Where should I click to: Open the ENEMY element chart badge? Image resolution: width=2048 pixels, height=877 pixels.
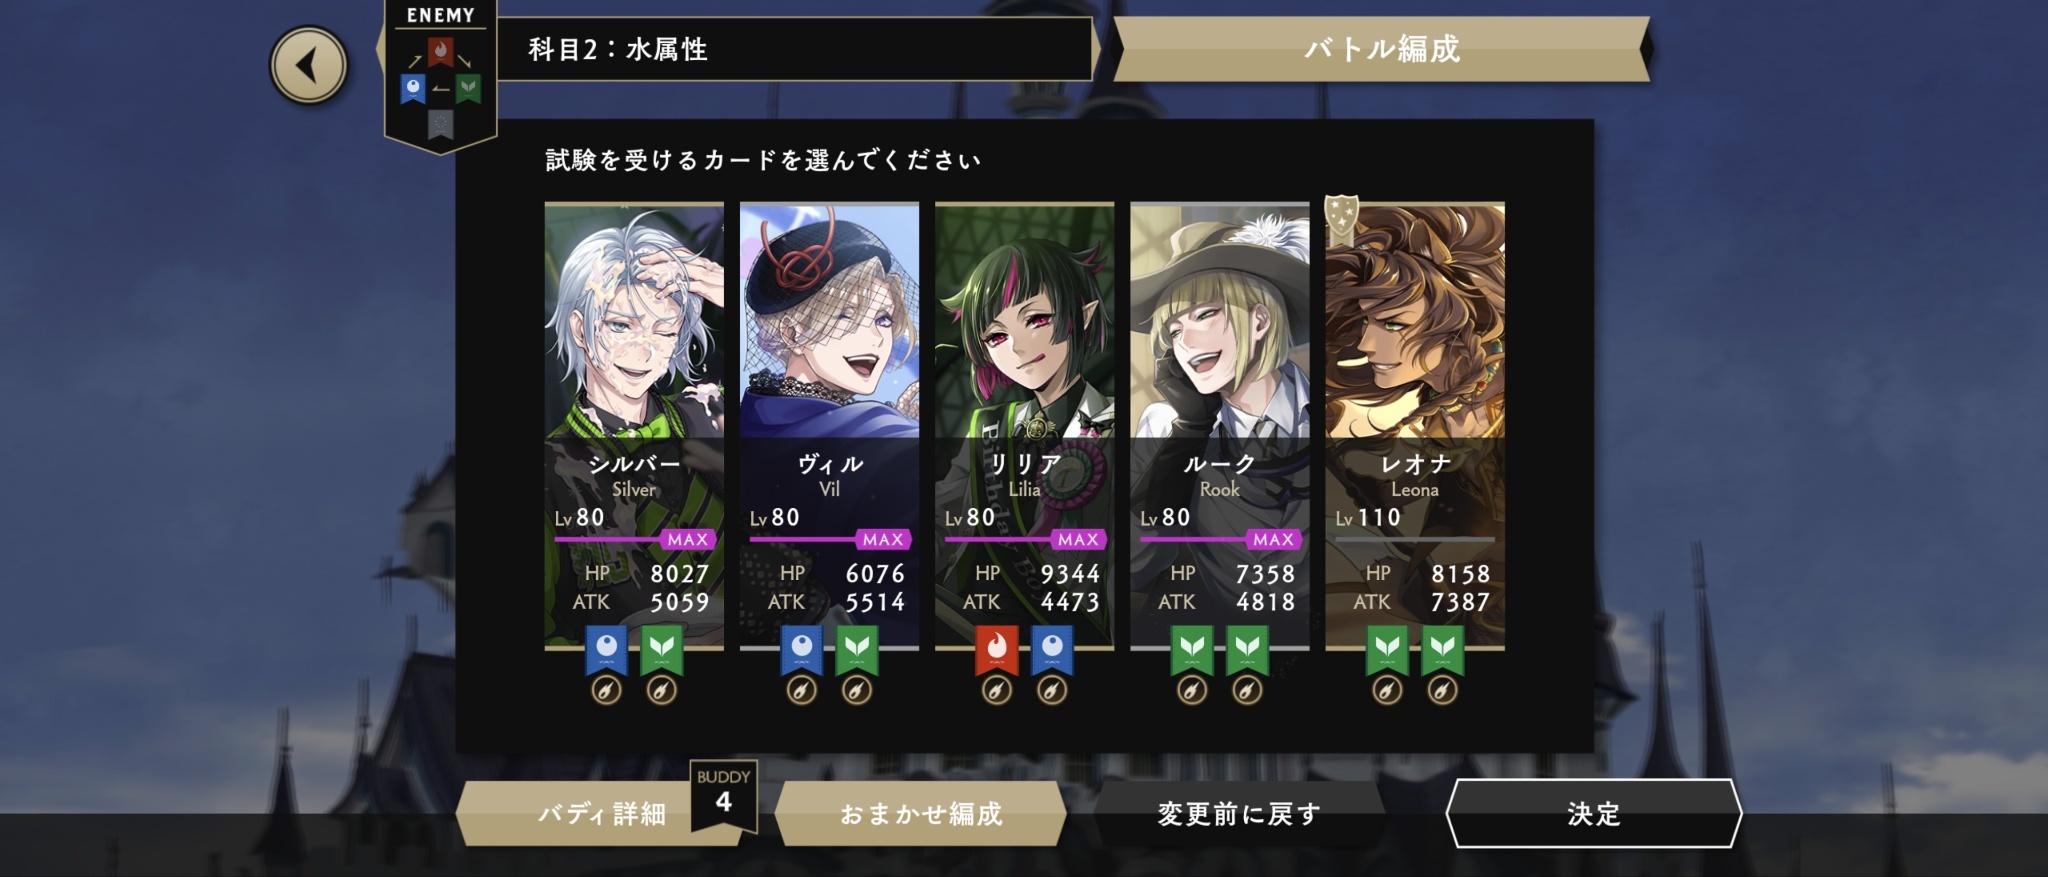tap(440, 76)
